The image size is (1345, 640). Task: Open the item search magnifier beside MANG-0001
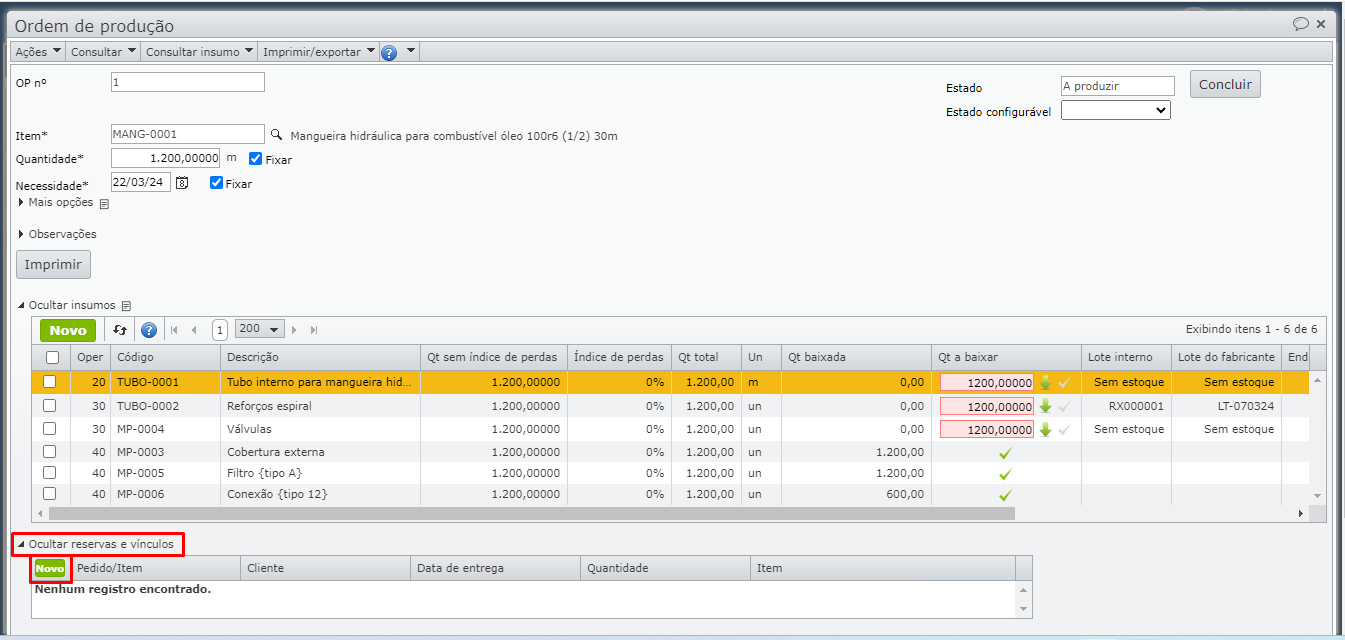(x=277, y=134)
